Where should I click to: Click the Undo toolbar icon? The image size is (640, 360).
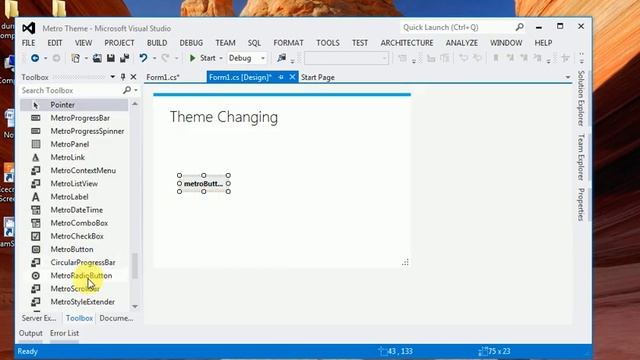(x=143, y=58)
